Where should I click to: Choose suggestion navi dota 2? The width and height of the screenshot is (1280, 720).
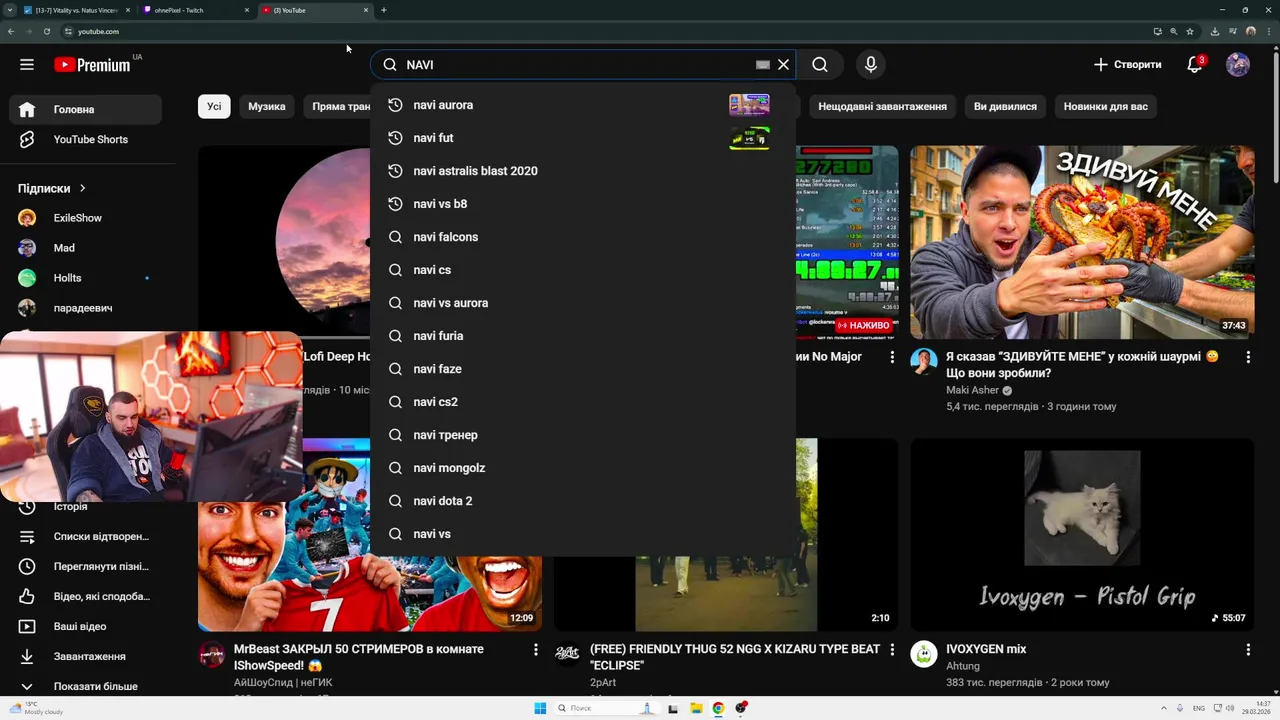pyautogui.click(x=583, y=501)
